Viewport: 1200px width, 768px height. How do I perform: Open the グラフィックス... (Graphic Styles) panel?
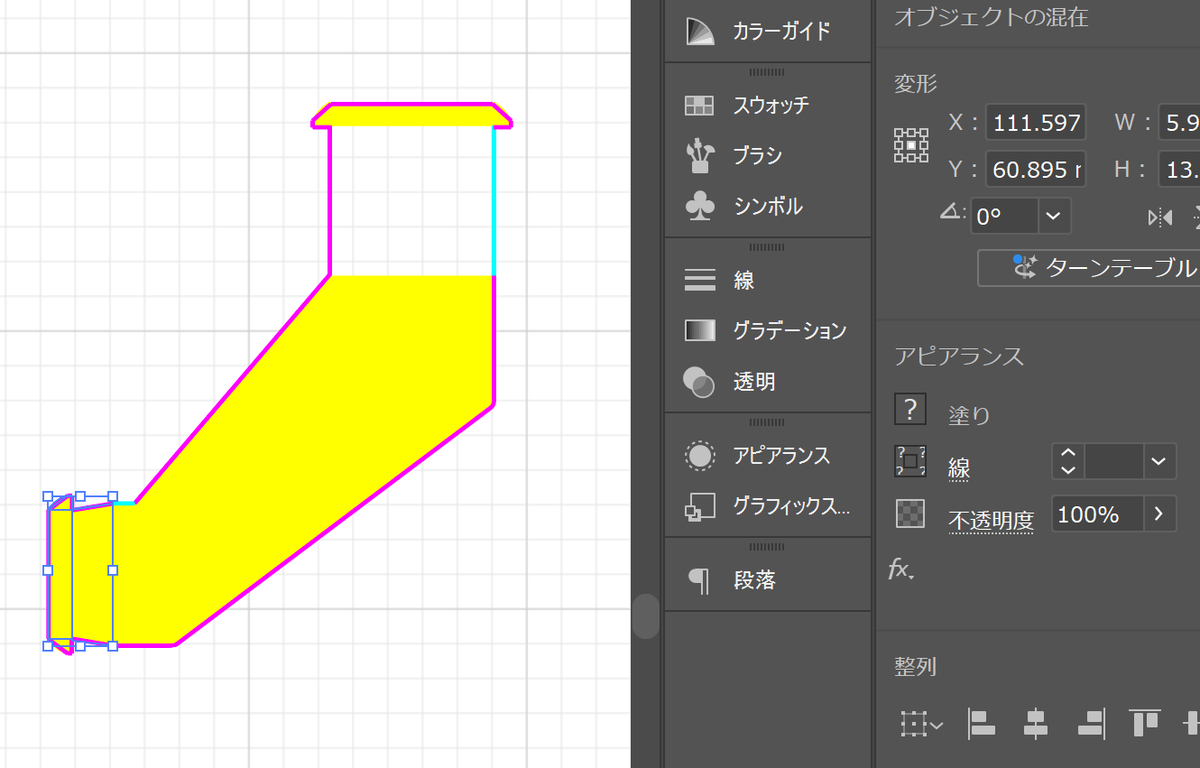coord(767,507)
